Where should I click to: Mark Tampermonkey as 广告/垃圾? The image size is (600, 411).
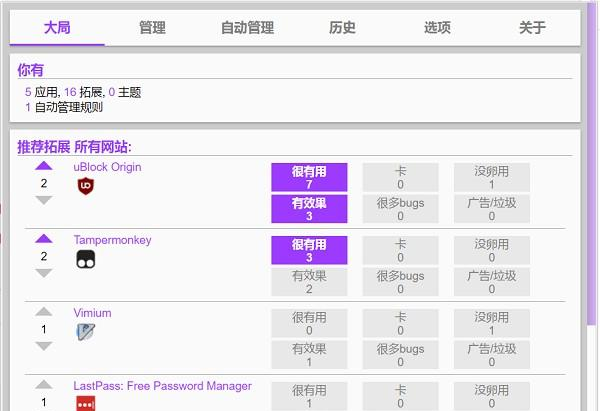pos(492,282)
